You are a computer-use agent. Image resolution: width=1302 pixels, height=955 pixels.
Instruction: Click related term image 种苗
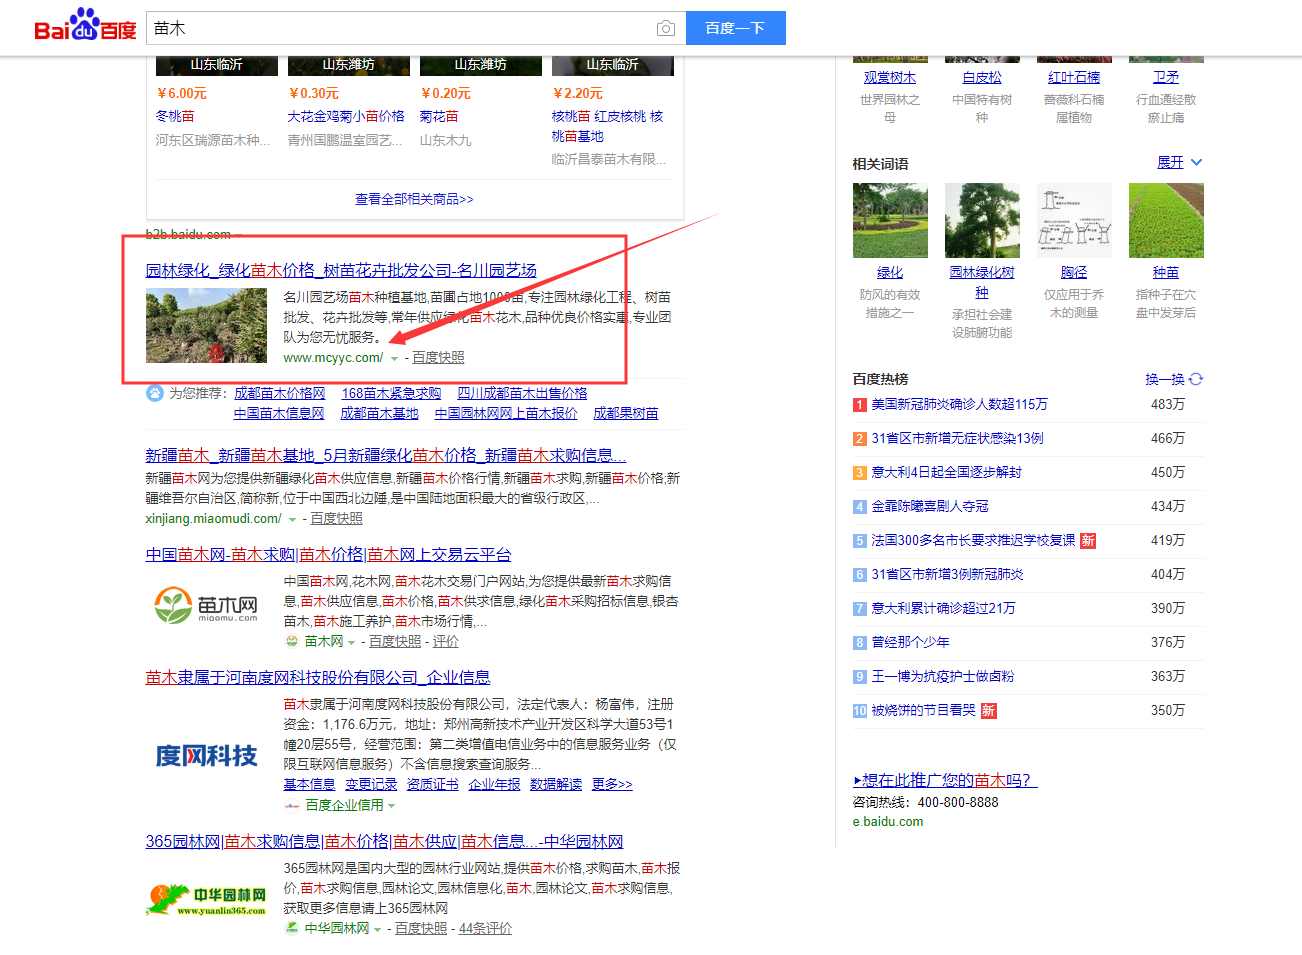1166,220
